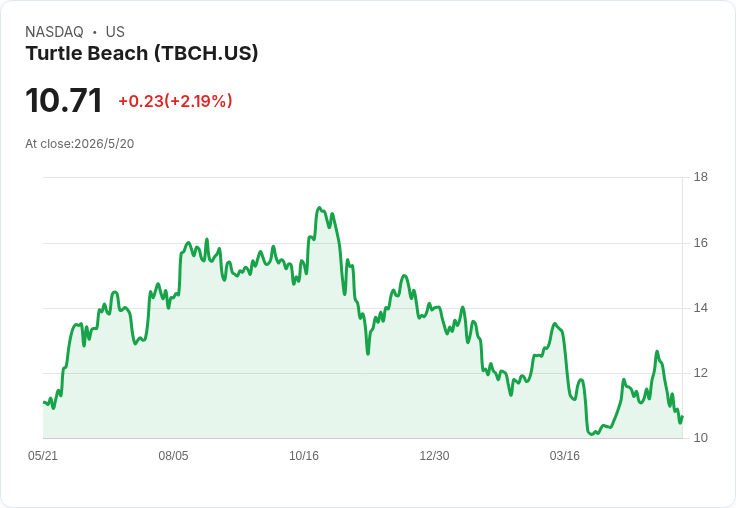Click the 12 label on price axis

700,373
